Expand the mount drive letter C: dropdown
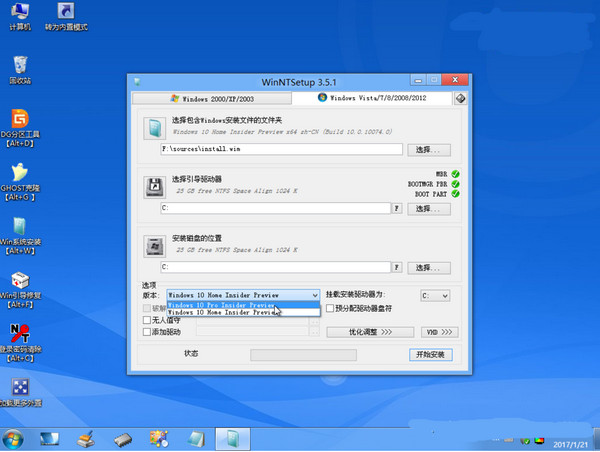This screenshot has width=600, height=452. 436,296
